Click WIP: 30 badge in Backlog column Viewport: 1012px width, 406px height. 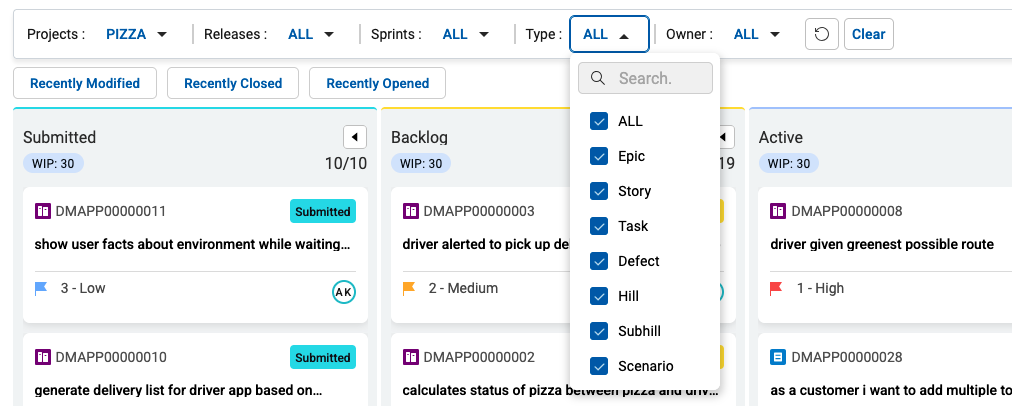tap(421, 163)
